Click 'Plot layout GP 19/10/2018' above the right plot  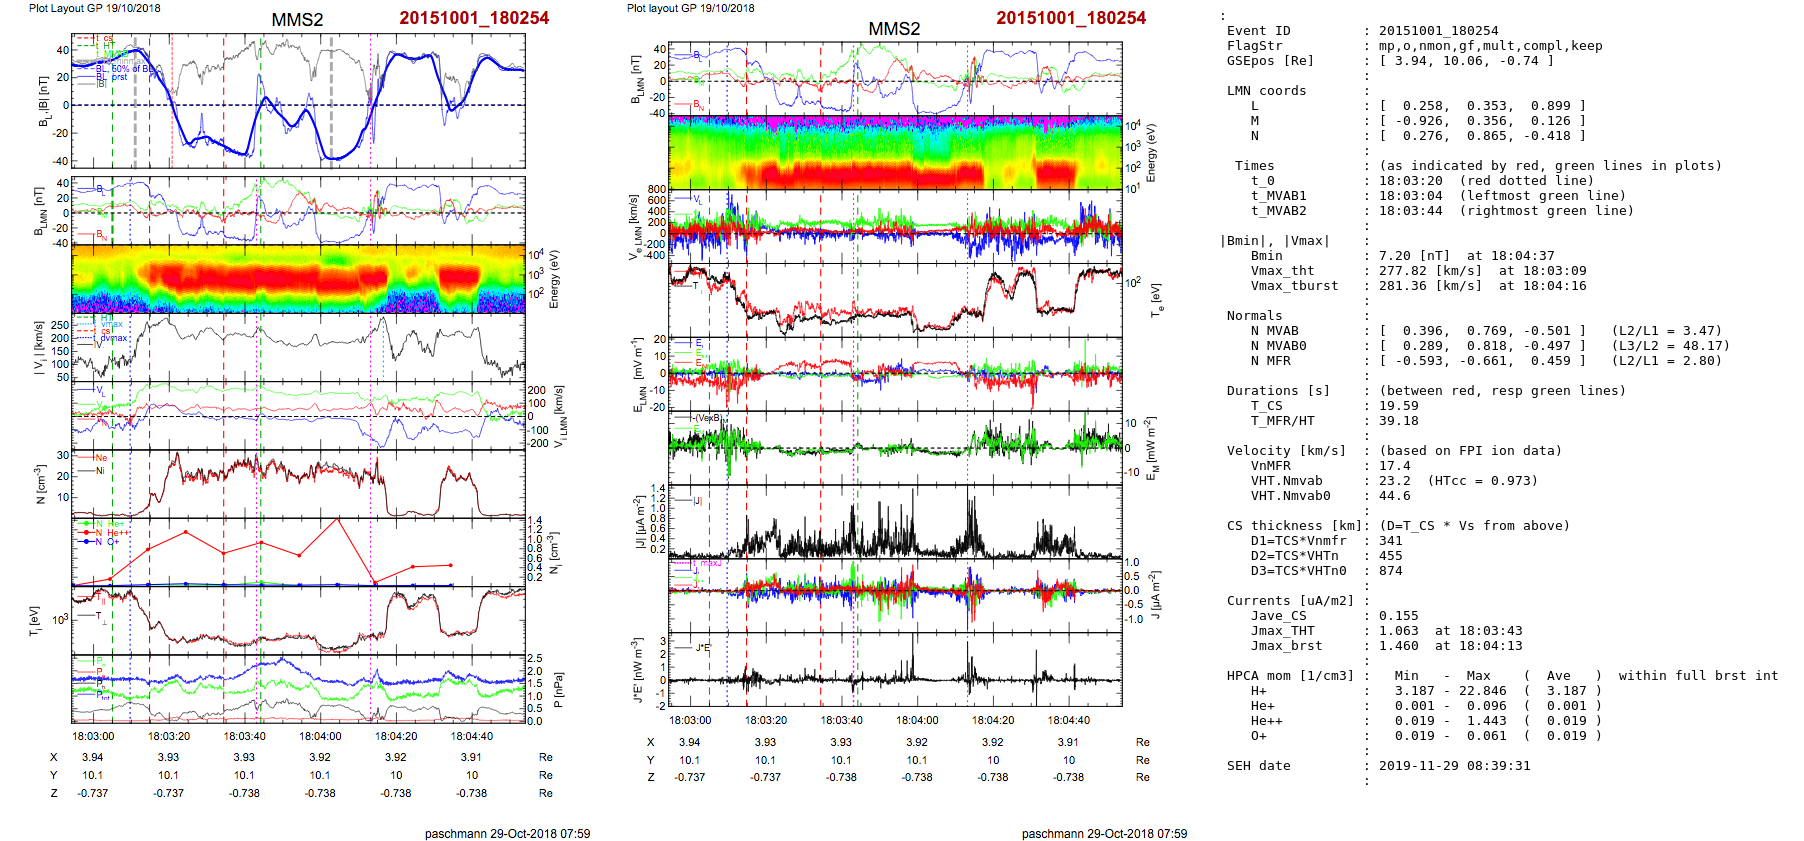[691, 8]
